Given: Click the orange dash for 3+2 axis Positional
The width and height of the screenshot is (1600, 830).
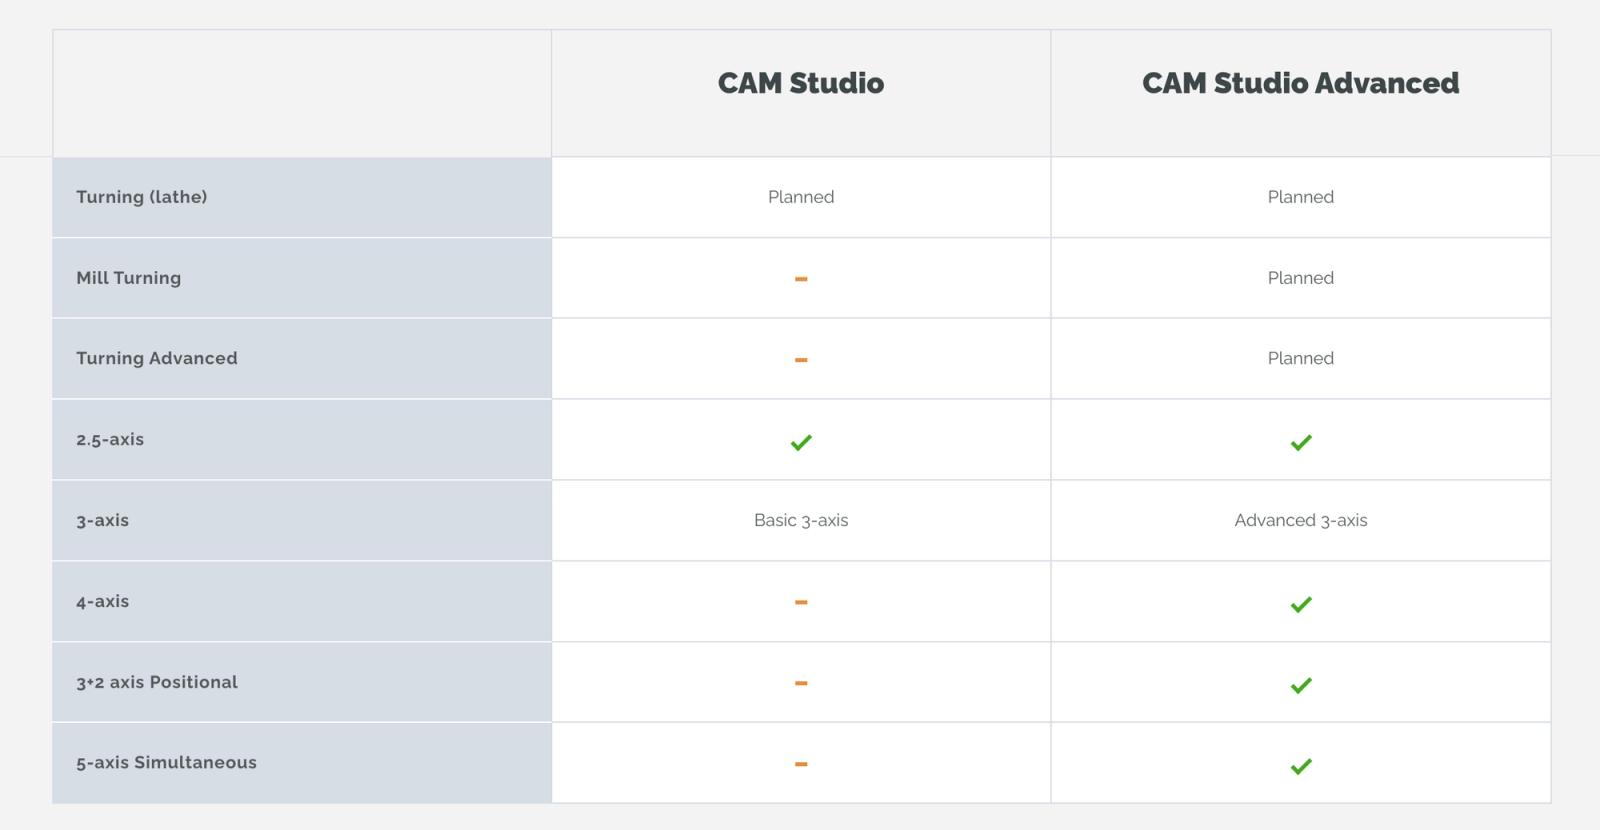Looking at the screenshot, I should tap(801, 683).
